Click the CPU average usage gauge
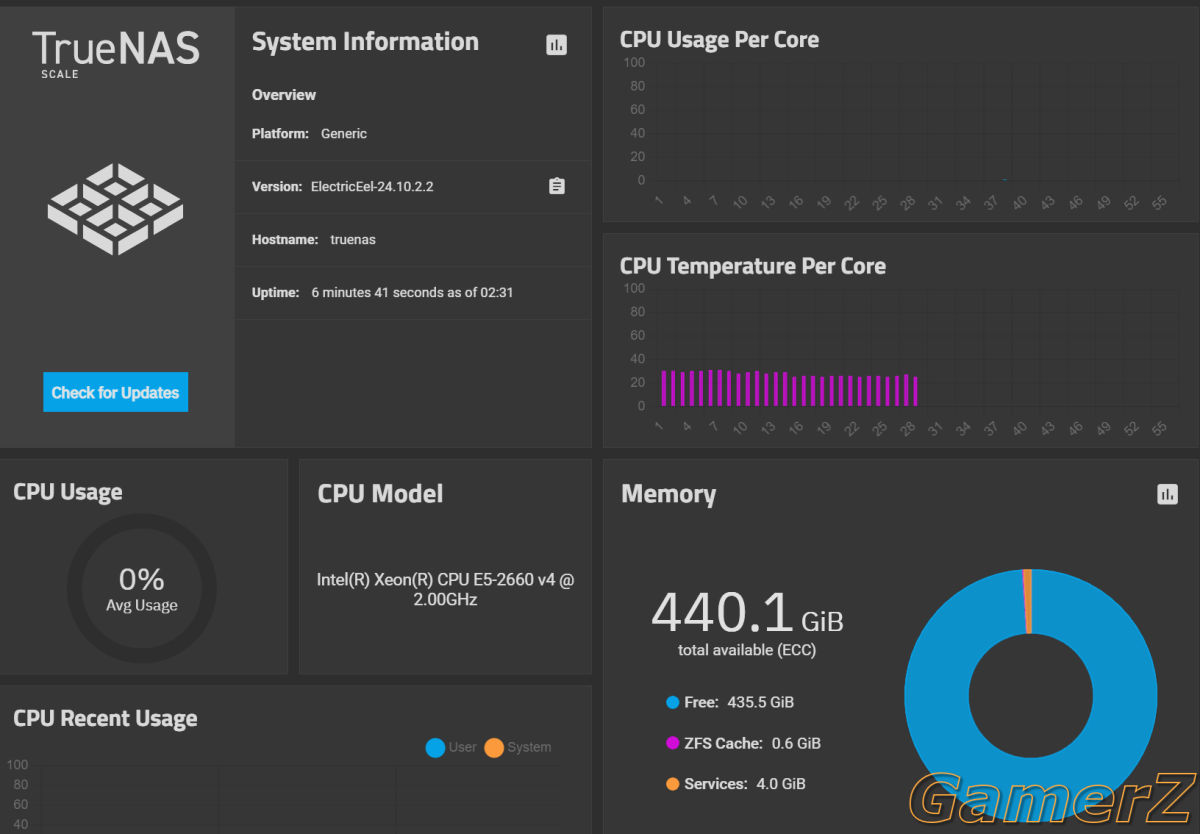The height and width of the screenshot is (834, 1200). (142, 588)
